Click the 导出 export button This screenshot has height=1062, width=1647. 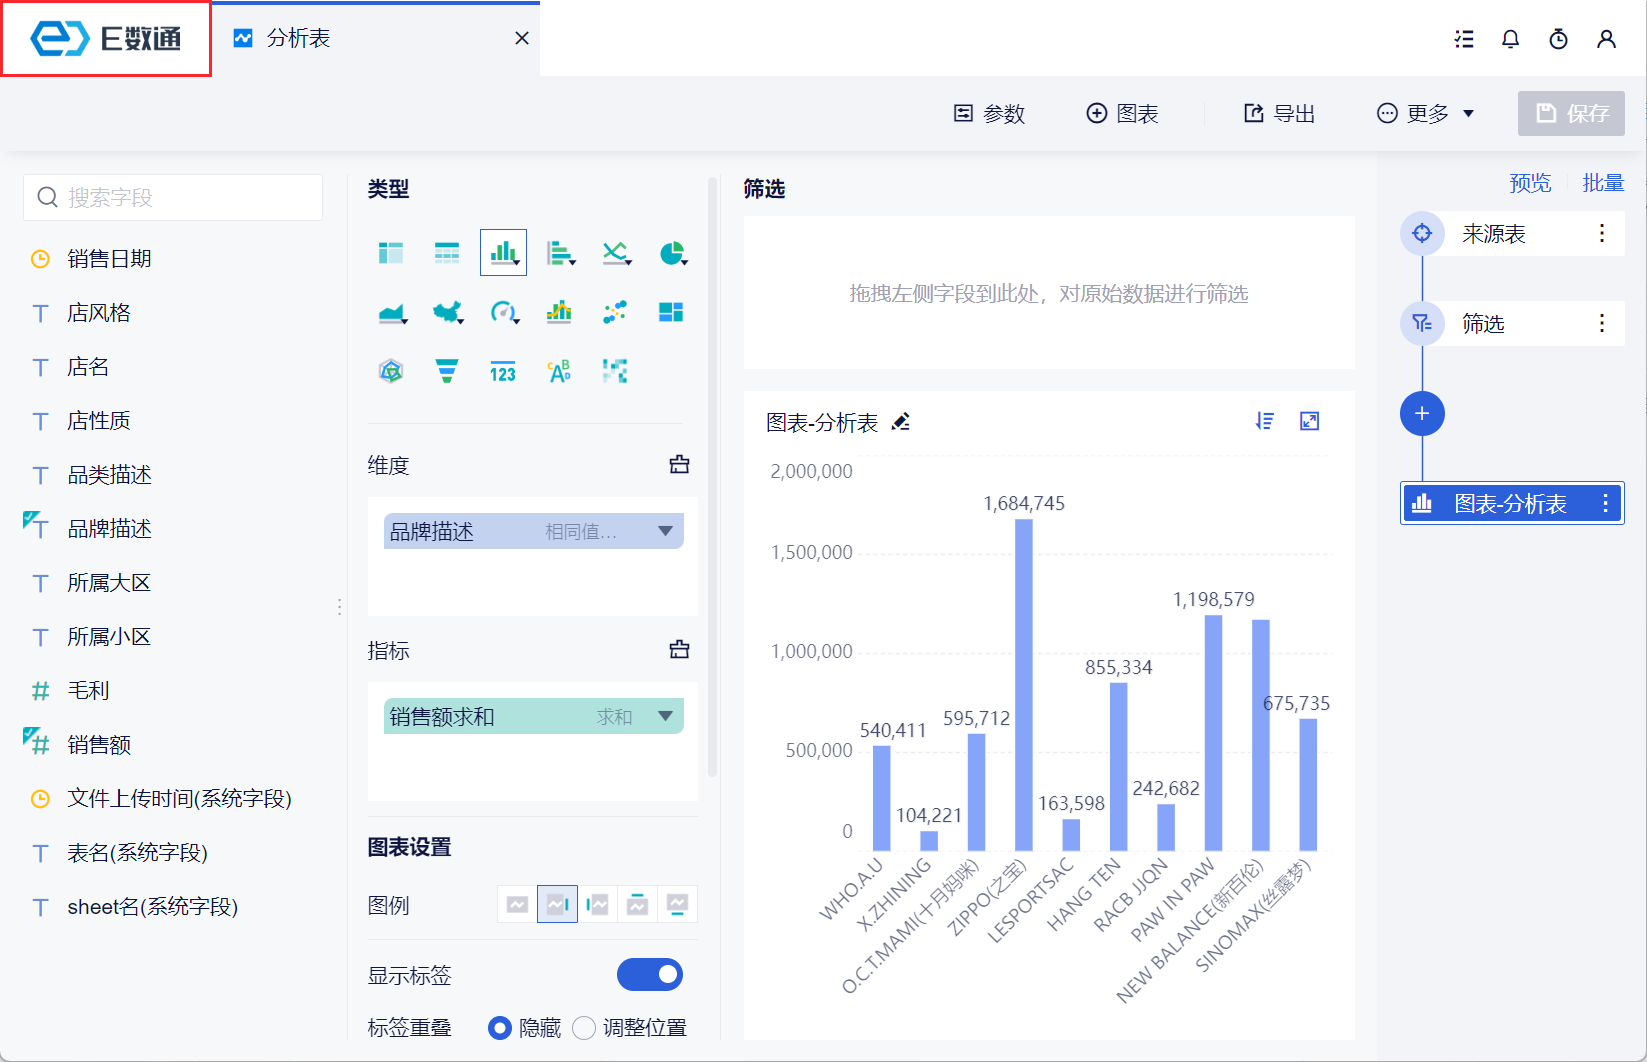click(1278, 114)
